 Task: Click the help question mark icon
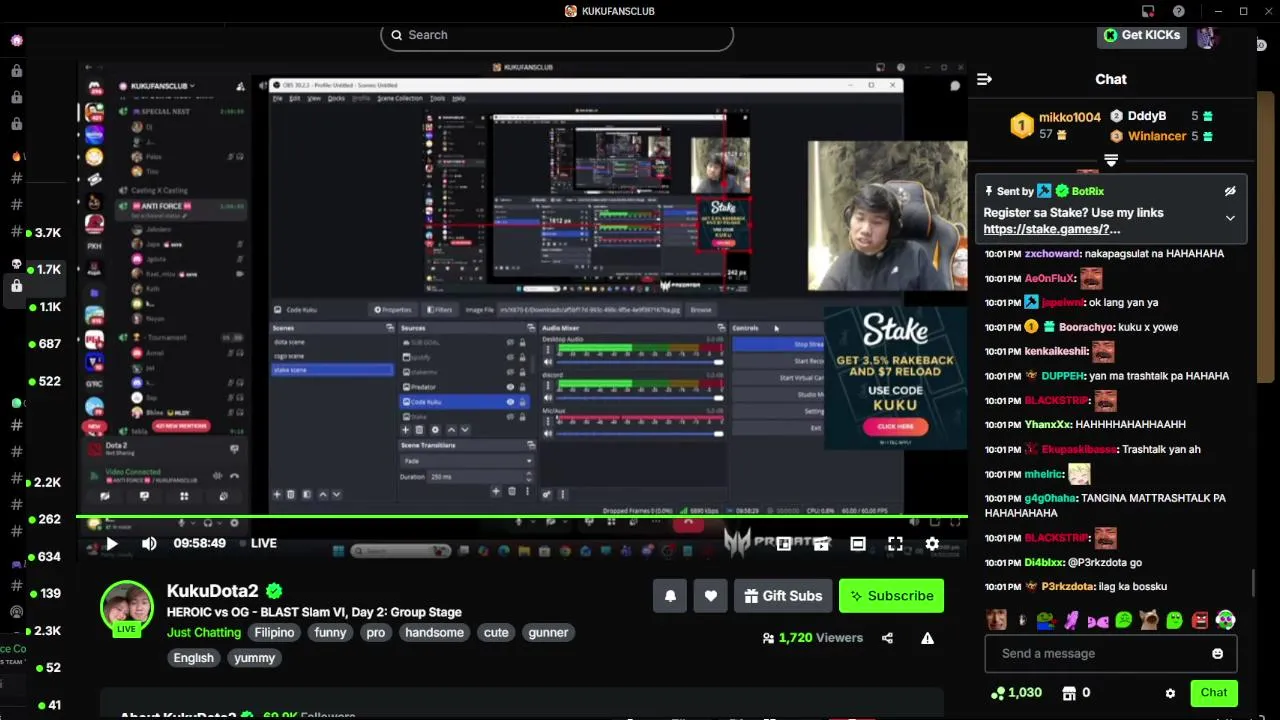point(1179,11)
